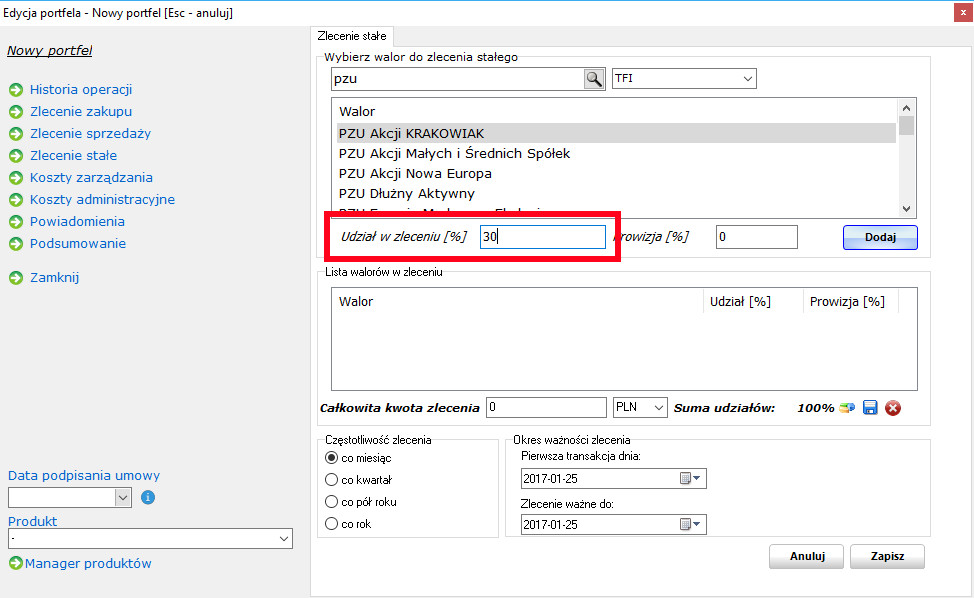Click the green arrow icon beside Zamknij
The height and width of the screenshot is (598, 974).
pos(16,278)
